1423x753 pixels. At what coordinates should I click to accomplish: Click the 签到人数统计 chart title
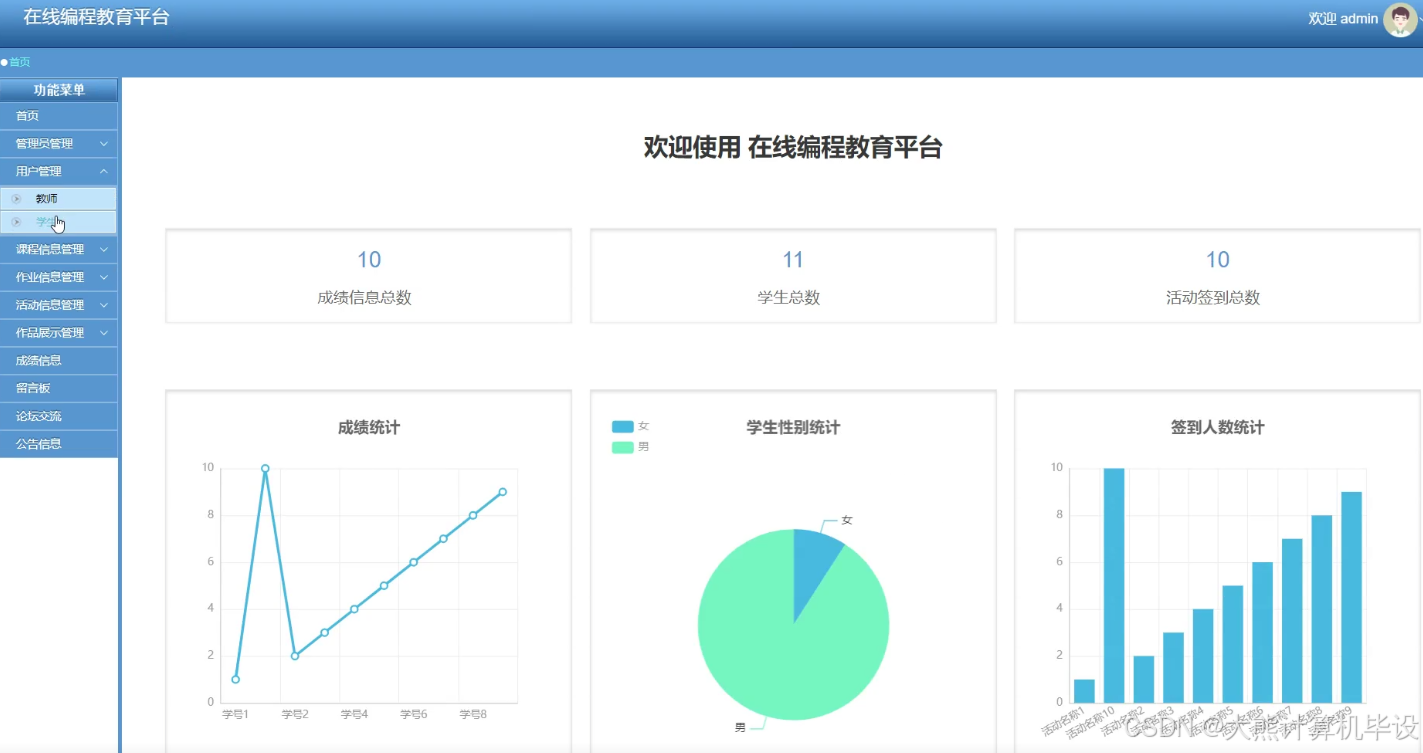(x=1217, y=428)
